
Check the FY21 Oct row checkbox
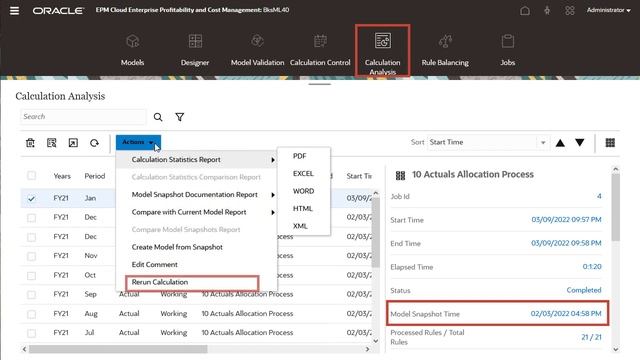coord(31,276)
